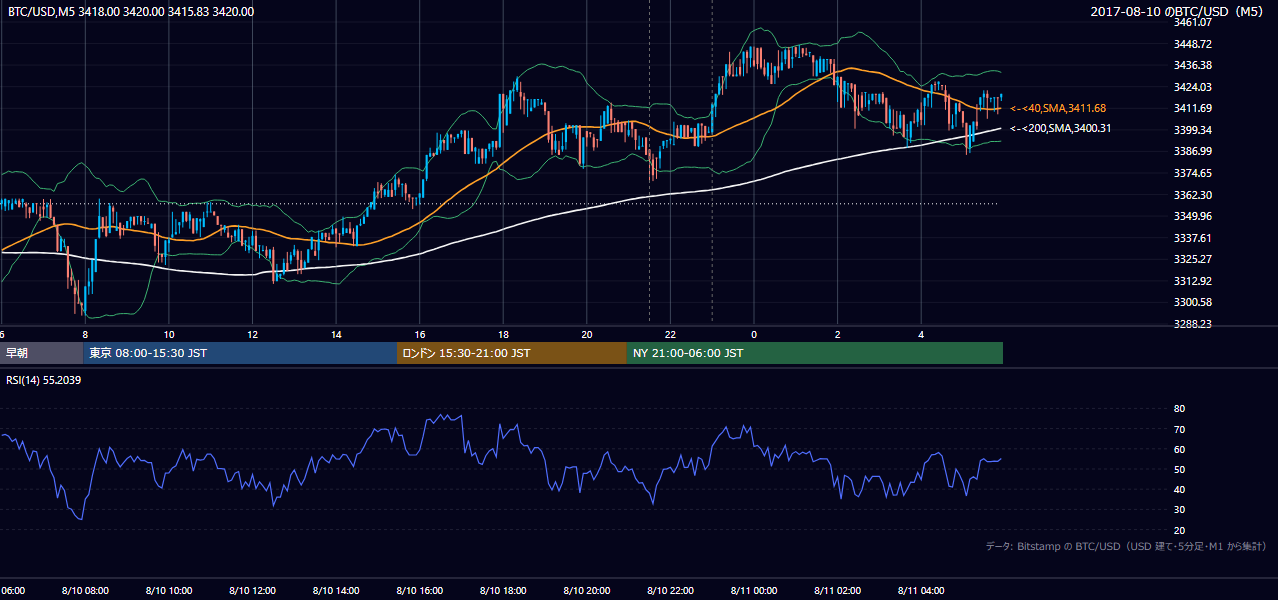The height and width of the screenshot is (600, 1278).
Task: Click the BTC/USD,M5 price header text
Action: [130, 12]
